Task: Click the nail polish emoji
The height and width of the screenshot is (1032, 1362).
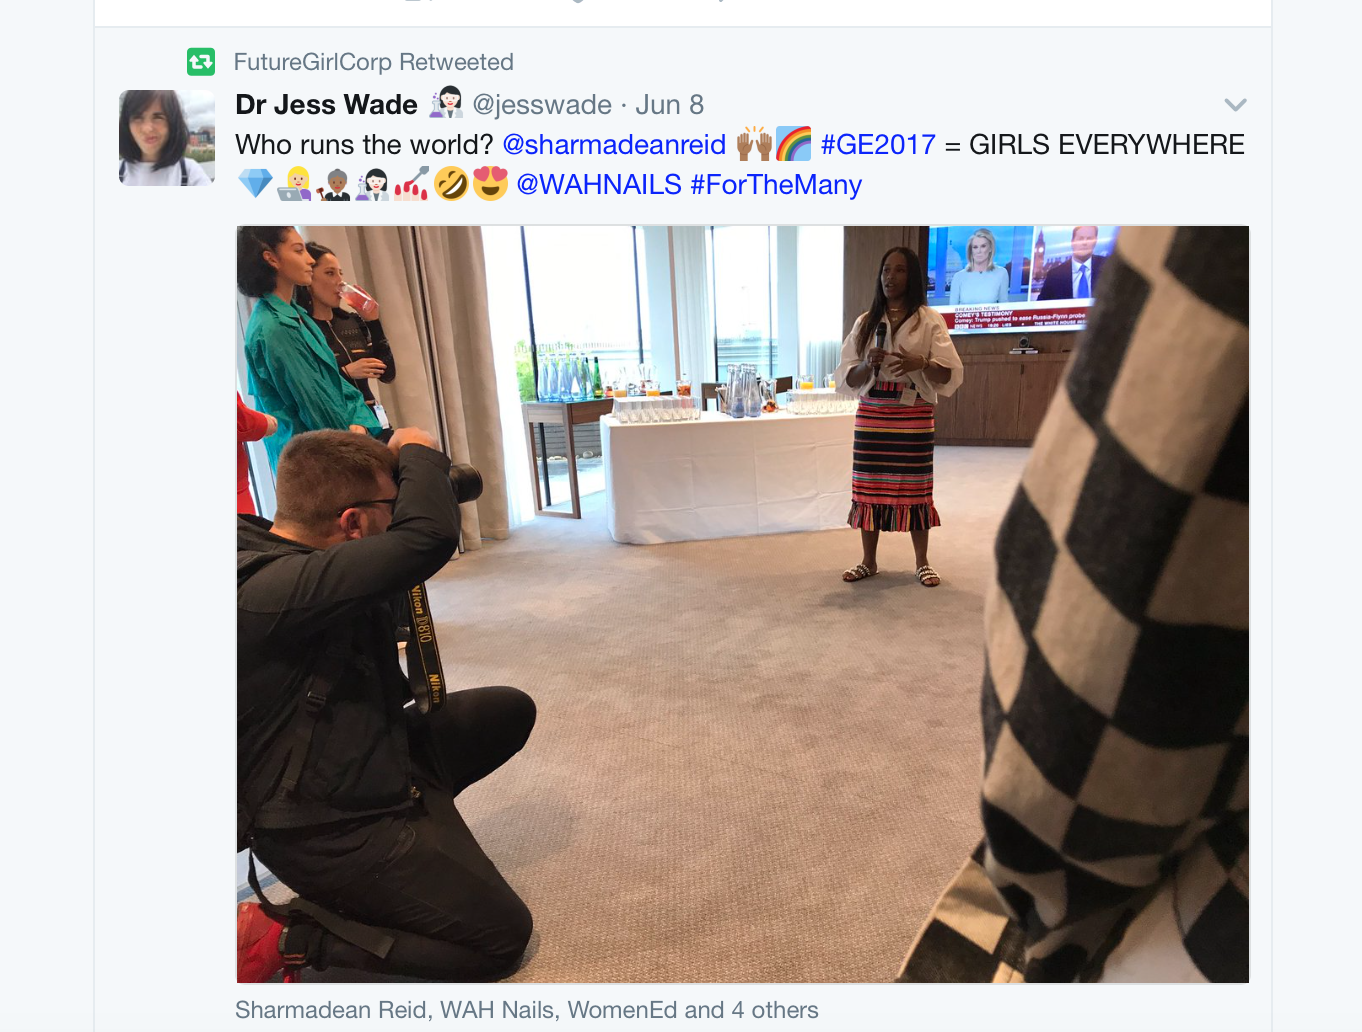Action: (x=411, y=184)
